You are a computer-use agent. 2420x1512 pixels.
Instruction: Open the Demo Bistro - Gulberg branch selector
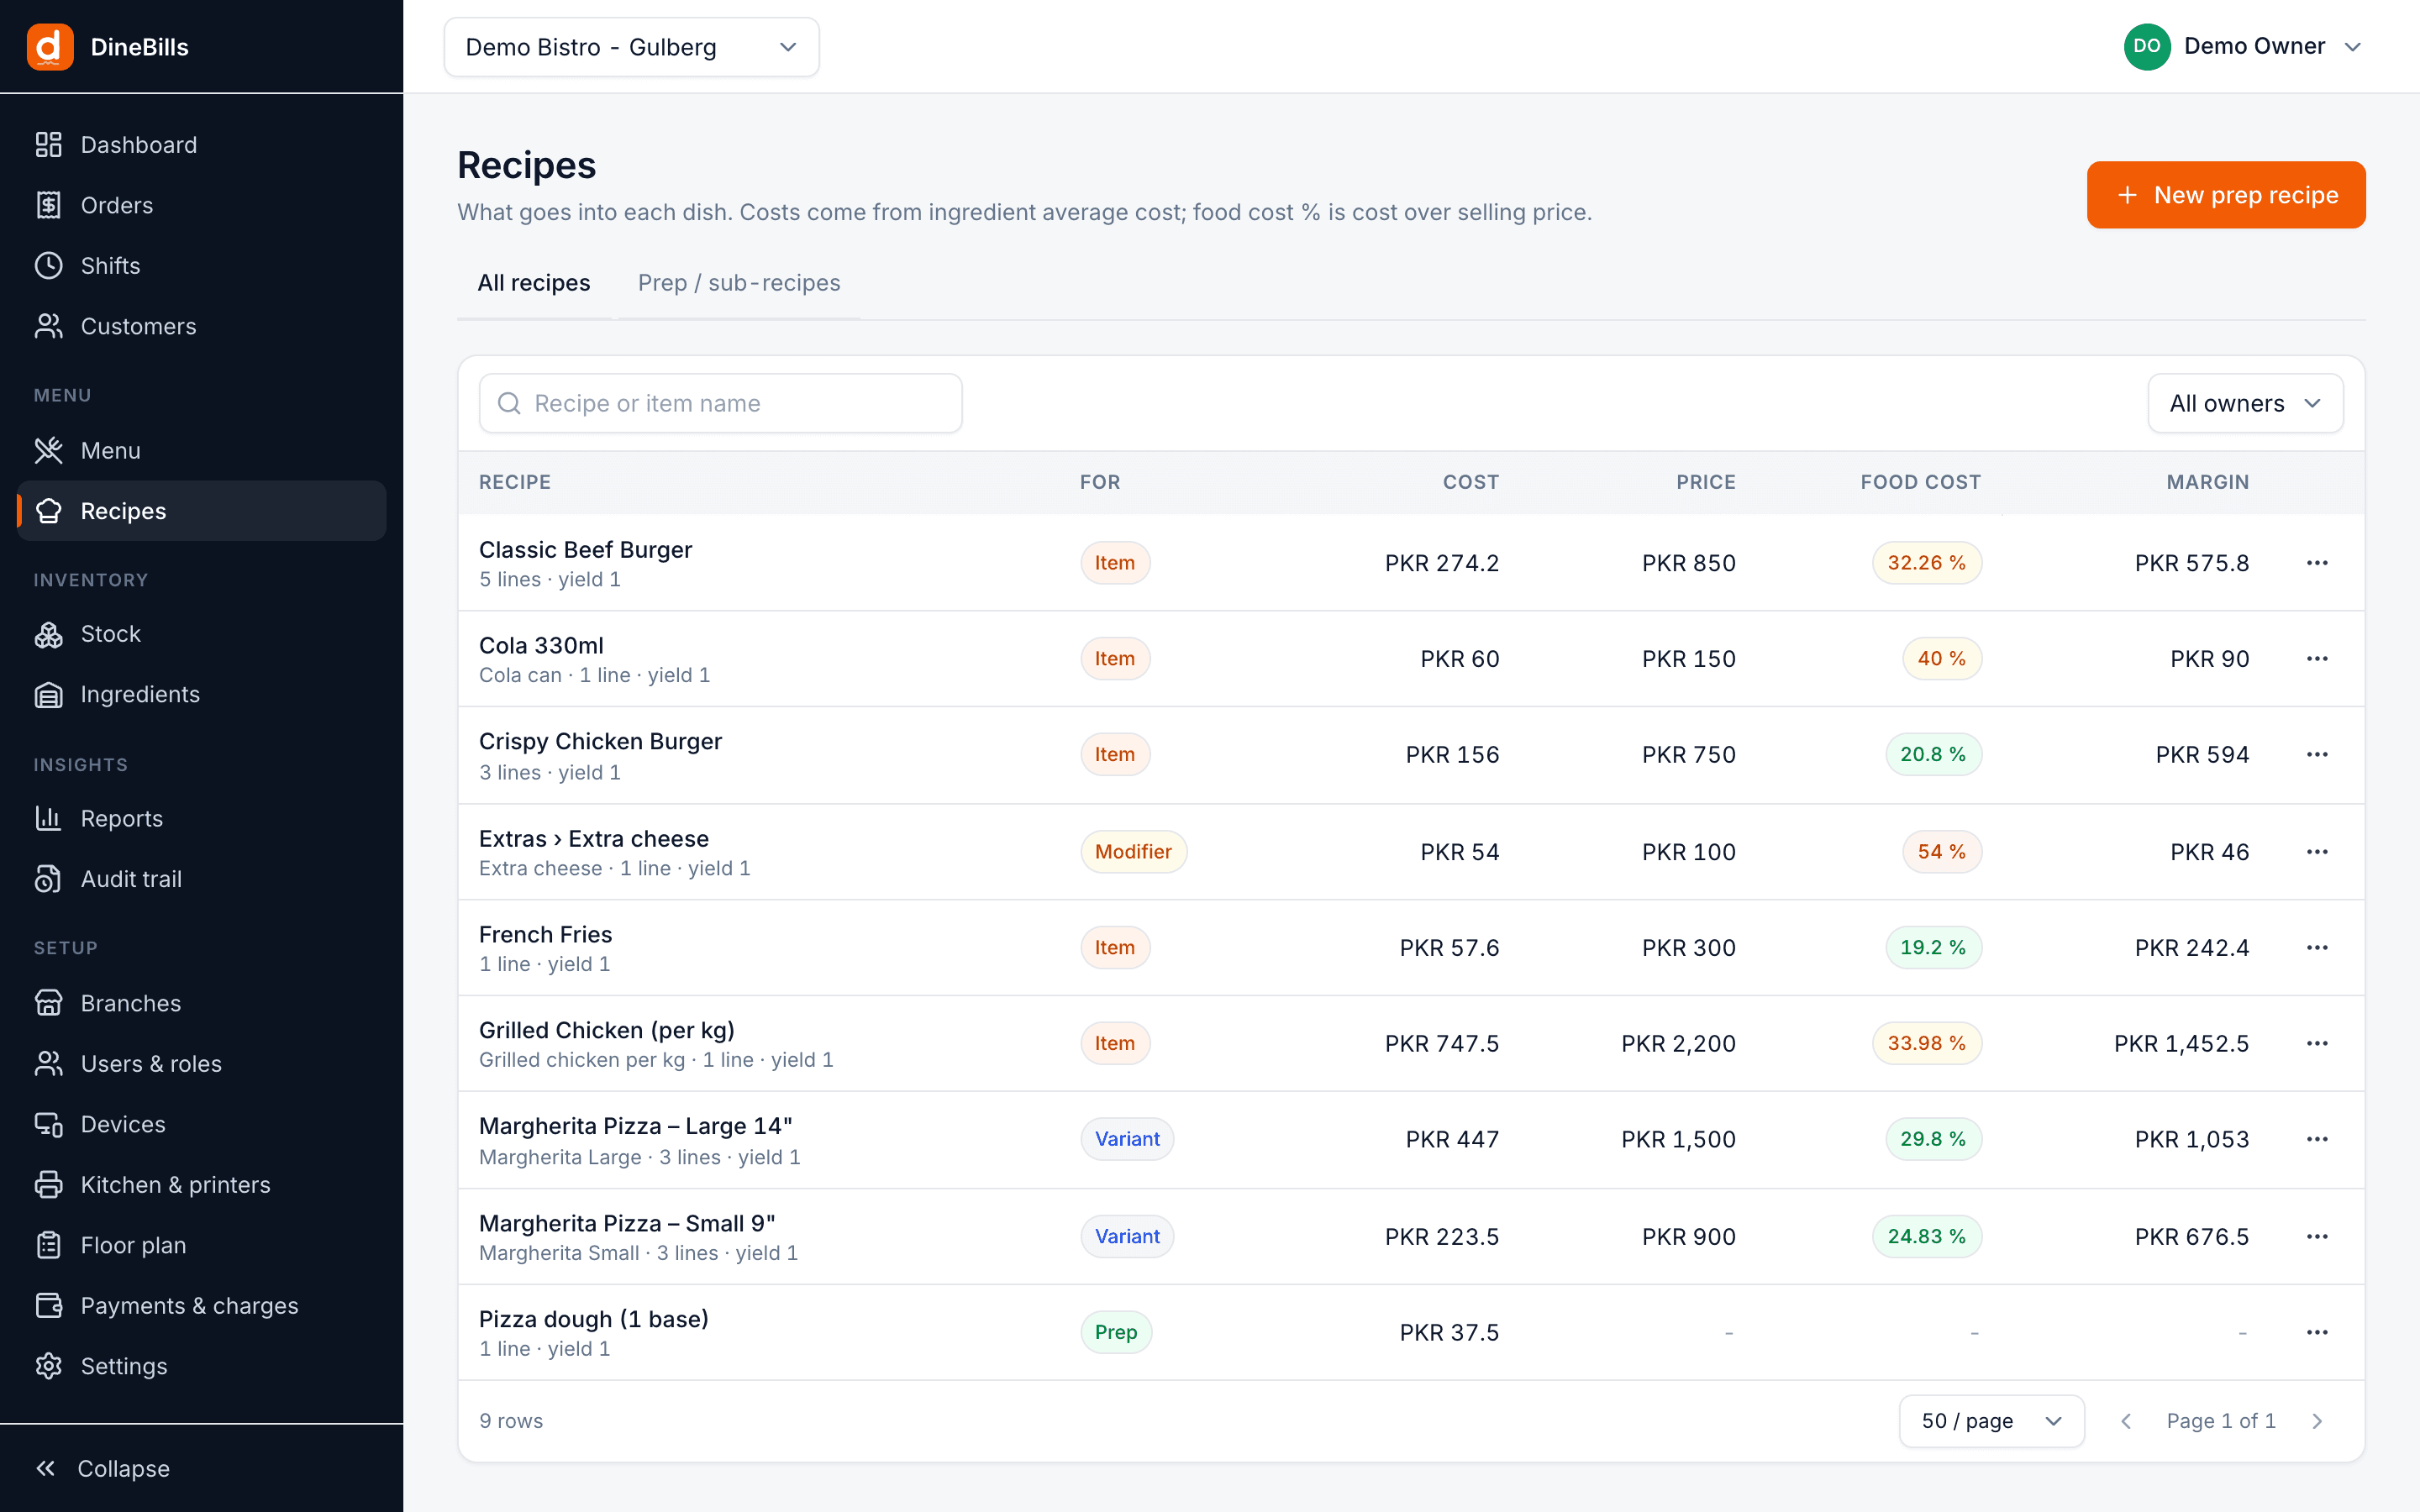(x=631, y=47)
